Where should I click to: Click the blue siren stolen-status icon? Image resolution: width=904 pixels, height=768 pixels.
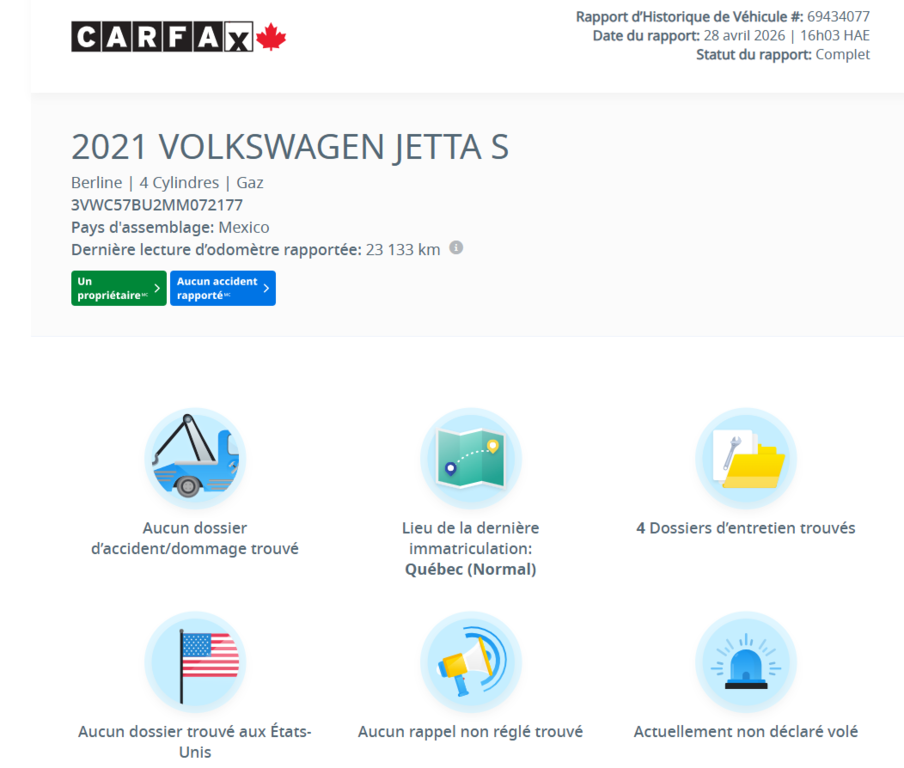coord(746,662)
